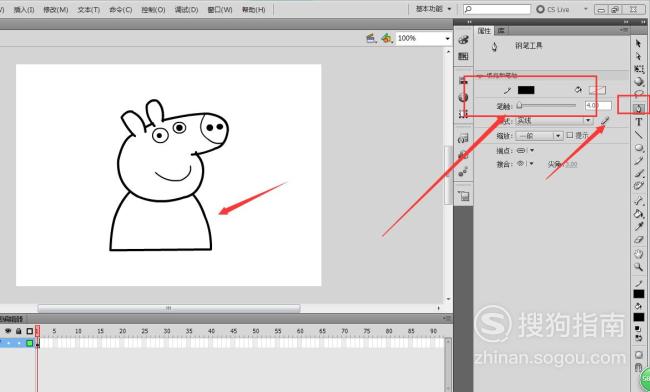
Task: Open the 控制(O) menu
Action: point(153,10)
